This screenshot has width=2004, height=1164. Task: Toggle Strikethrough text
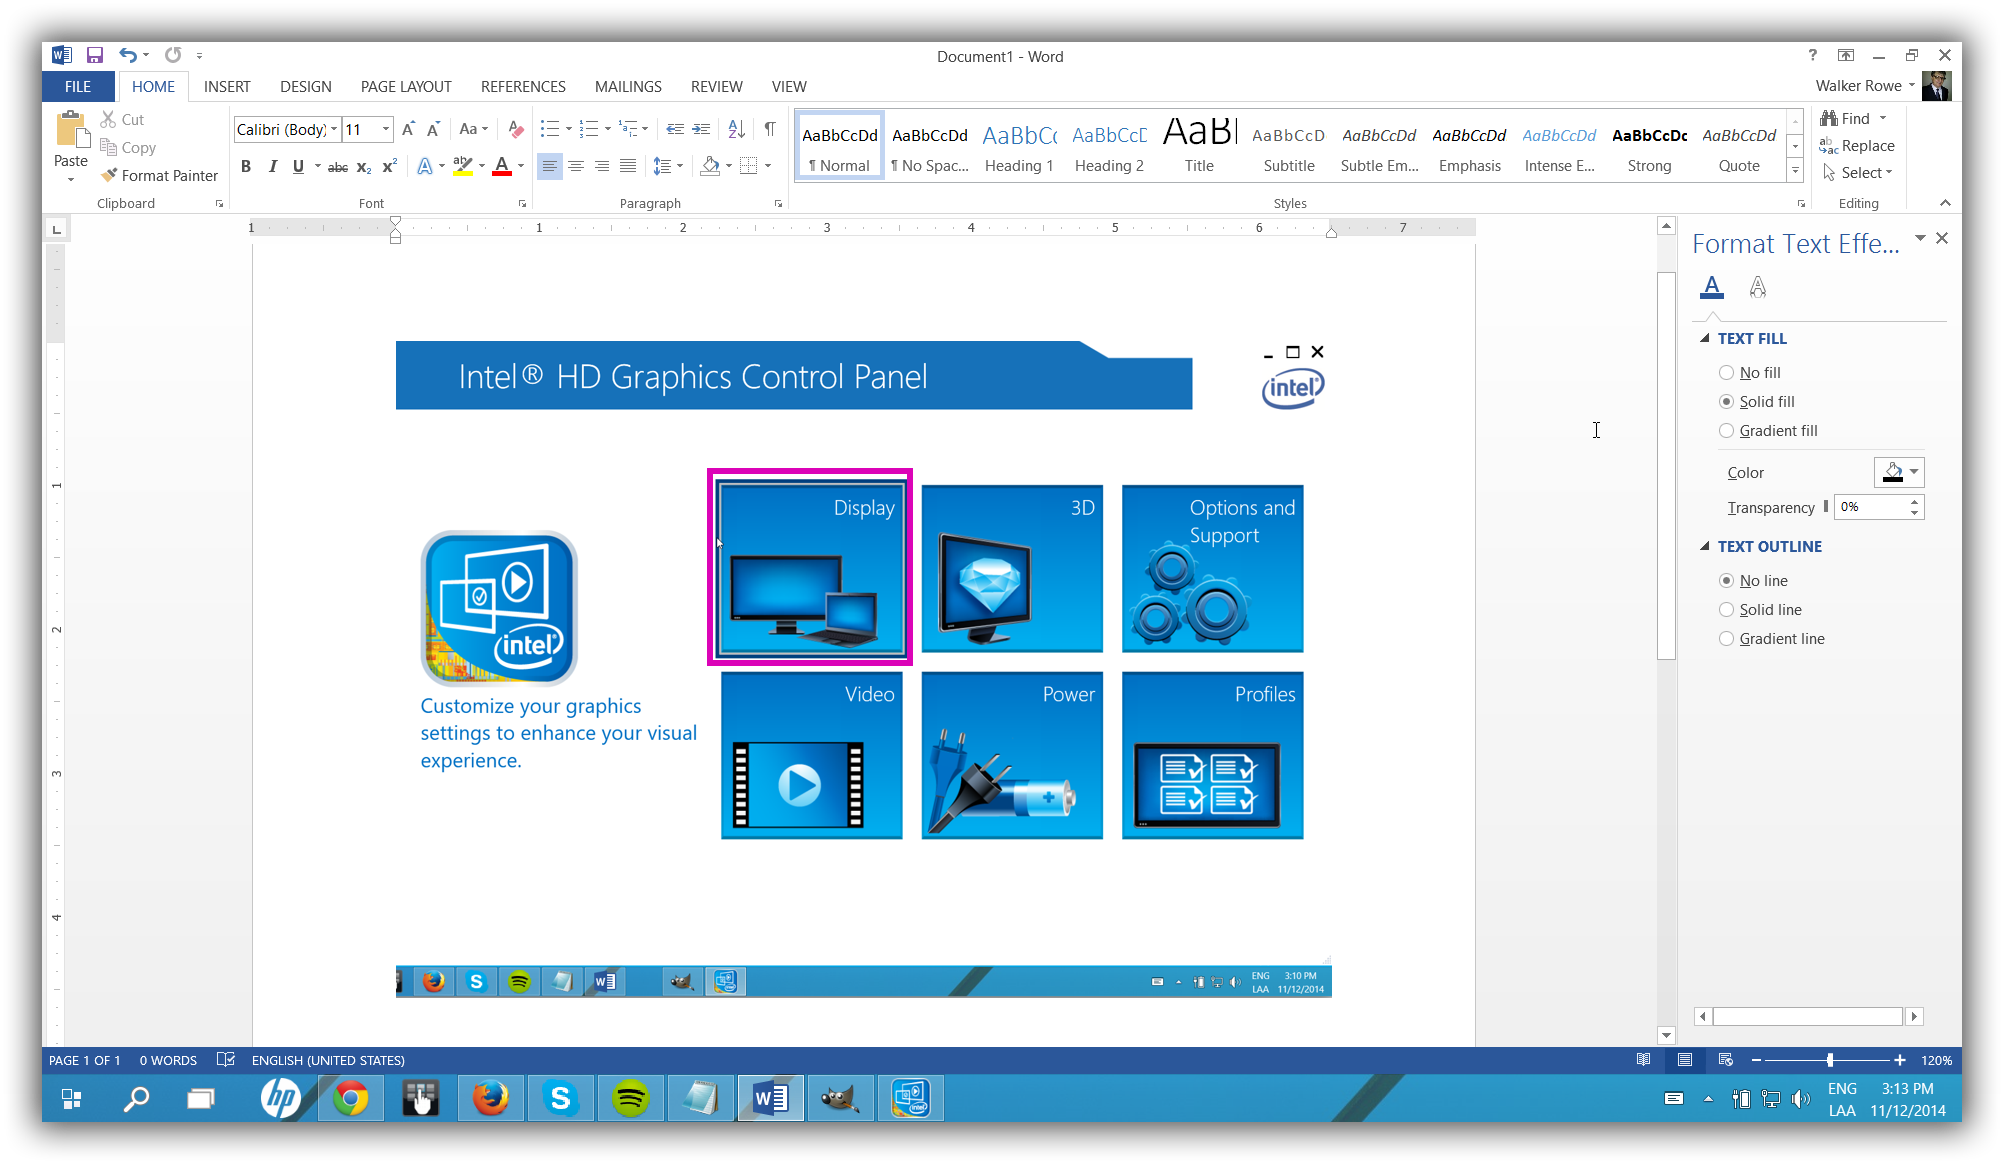pyautogui.click(x=338, y=166)
